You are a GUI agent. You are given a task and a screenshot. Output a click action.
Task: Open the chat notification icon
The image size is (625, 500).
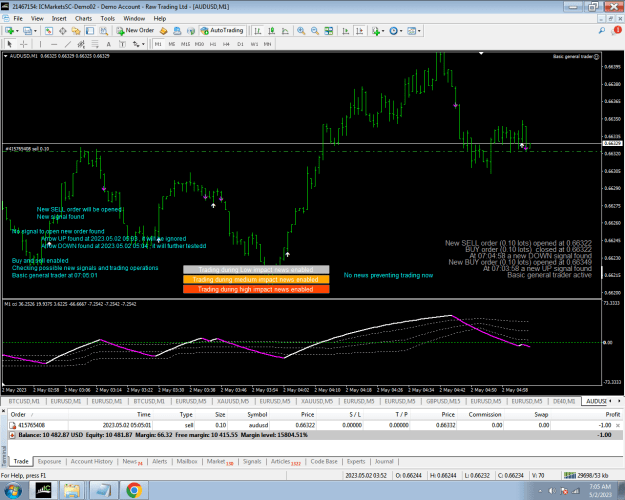pyautogui.click(x=617, y=31)
